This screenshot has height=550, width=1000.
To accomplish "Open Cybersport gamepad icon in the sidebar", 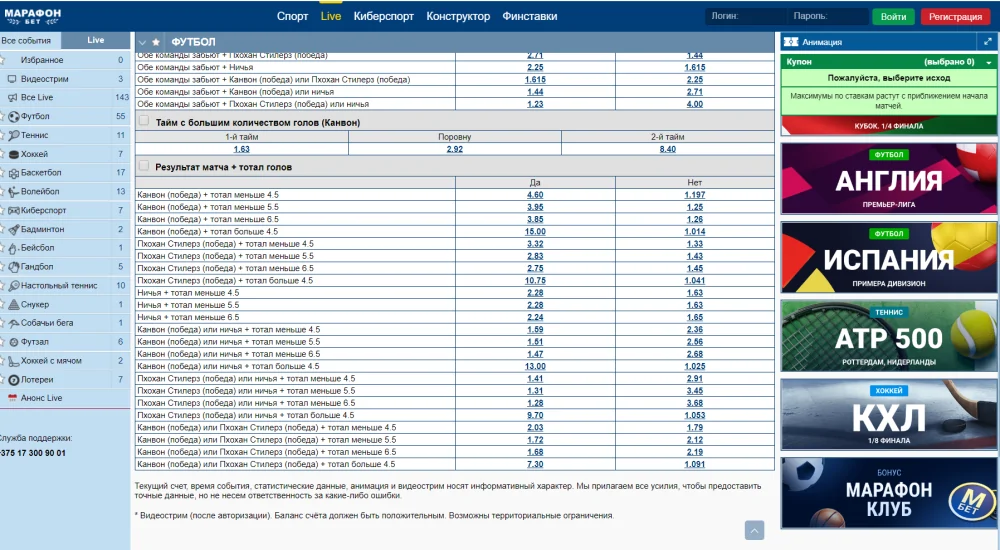I will tap(14, 210).
